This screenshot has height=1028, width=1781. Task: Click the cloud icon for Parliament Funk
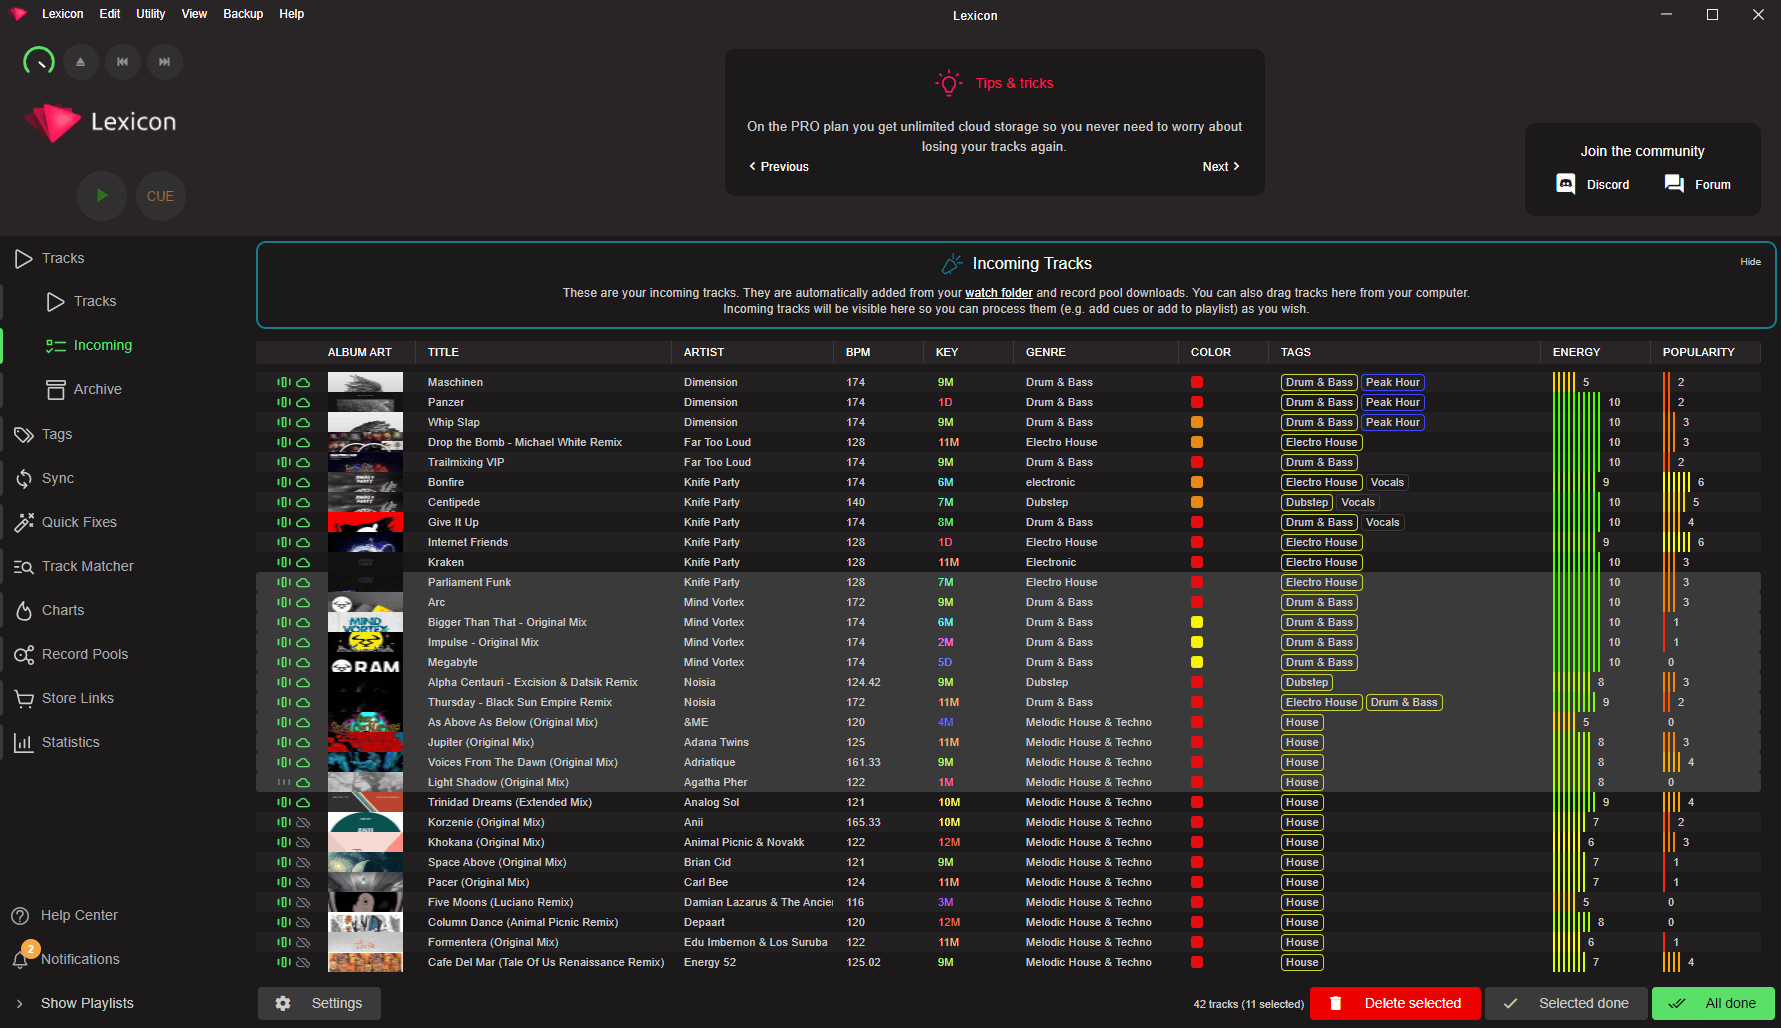303,582
